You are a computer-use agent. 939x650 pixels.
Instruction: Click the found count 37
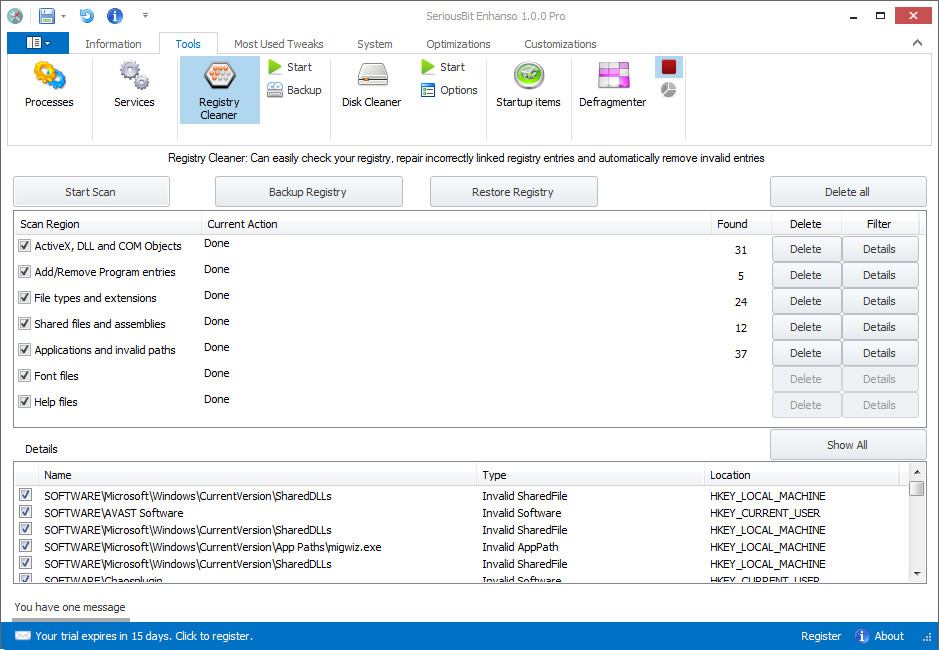(x=741, y=354)
